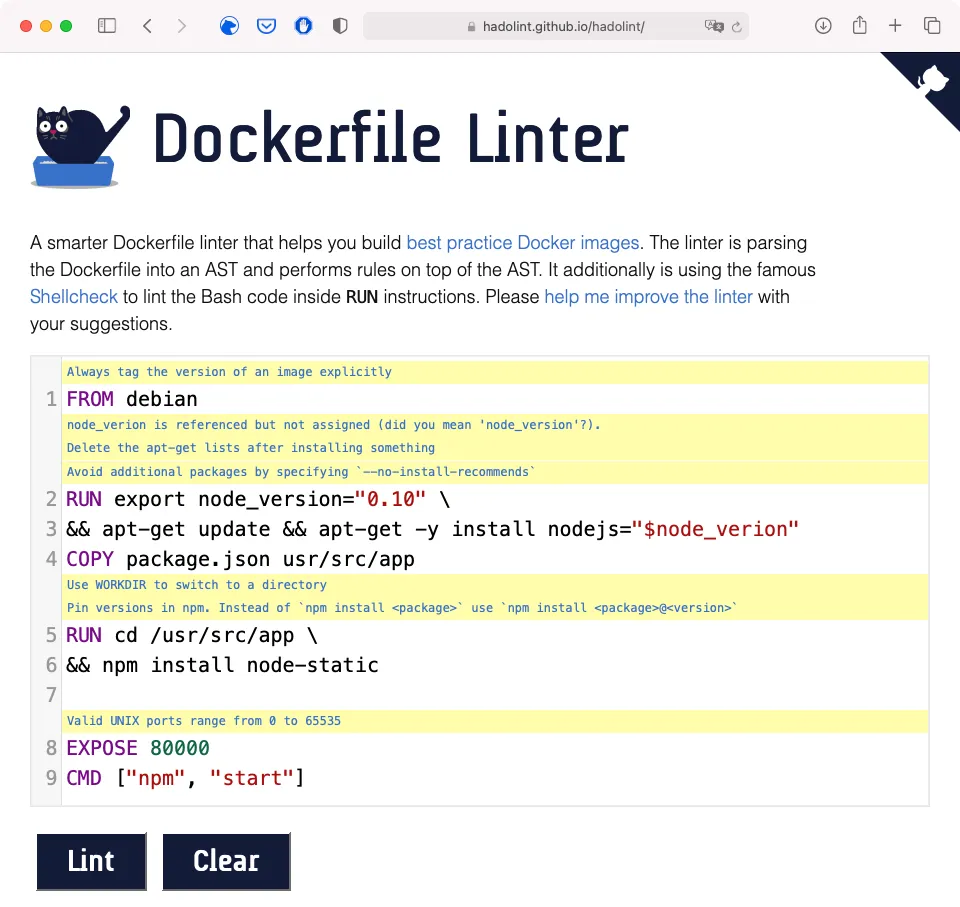Go back with the left arrow

(x=147, y=26)
